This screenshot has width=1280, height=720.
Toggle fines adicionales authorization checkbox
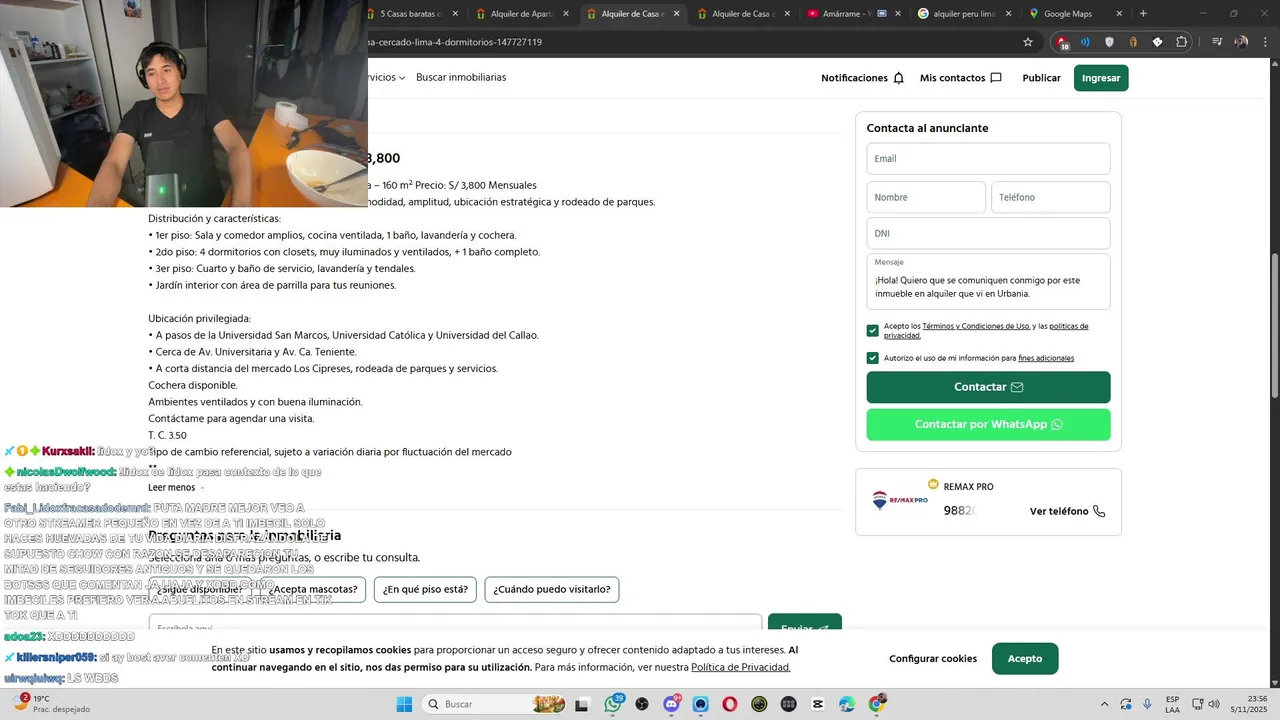[873, 358]
